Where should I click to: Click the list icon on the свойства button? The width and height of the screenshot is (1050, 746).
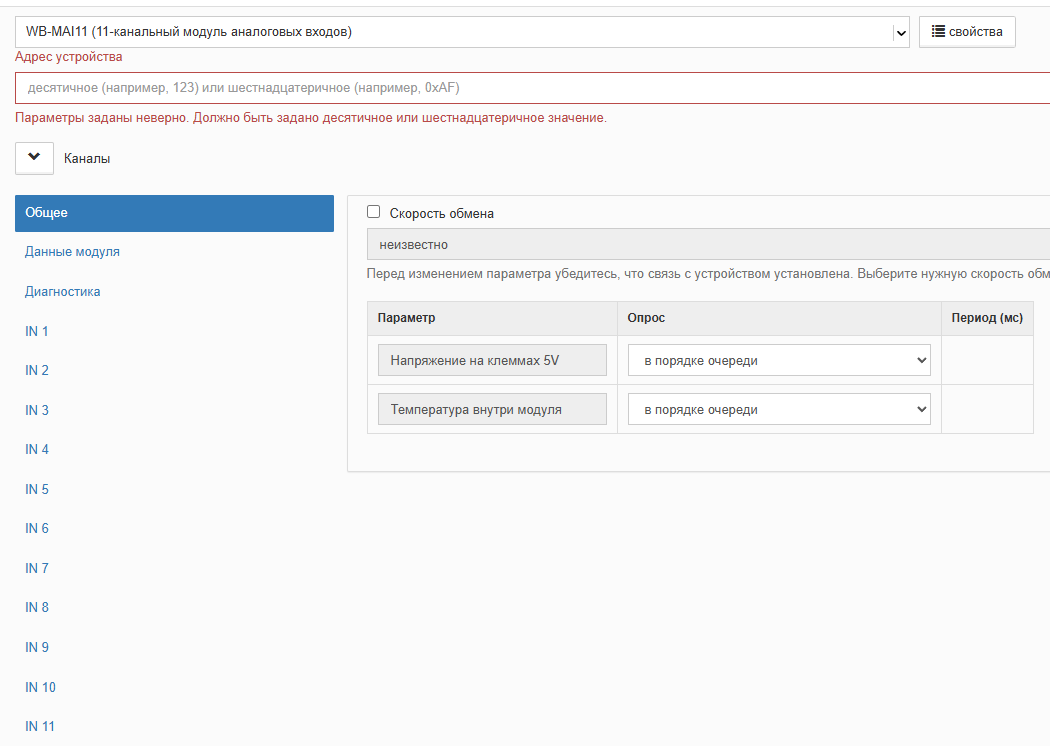[x=937, y=32]
